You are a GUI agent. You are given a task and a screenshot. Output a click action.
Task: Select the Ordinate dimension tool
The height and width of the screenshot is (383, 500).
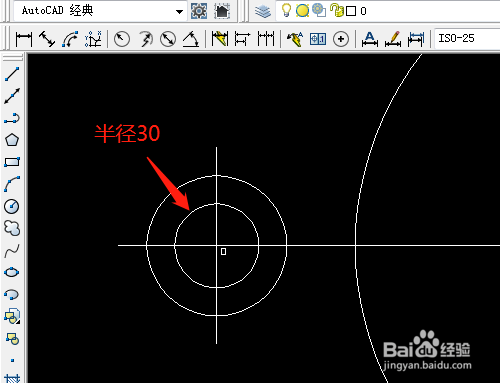[x=93, y=39]
